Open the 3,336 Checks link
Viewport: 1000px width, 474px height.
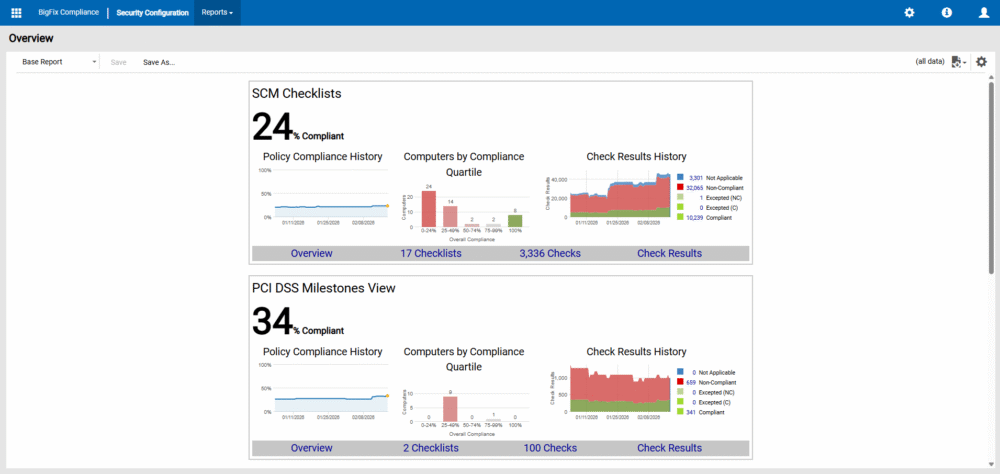click(x=549, y=253)
